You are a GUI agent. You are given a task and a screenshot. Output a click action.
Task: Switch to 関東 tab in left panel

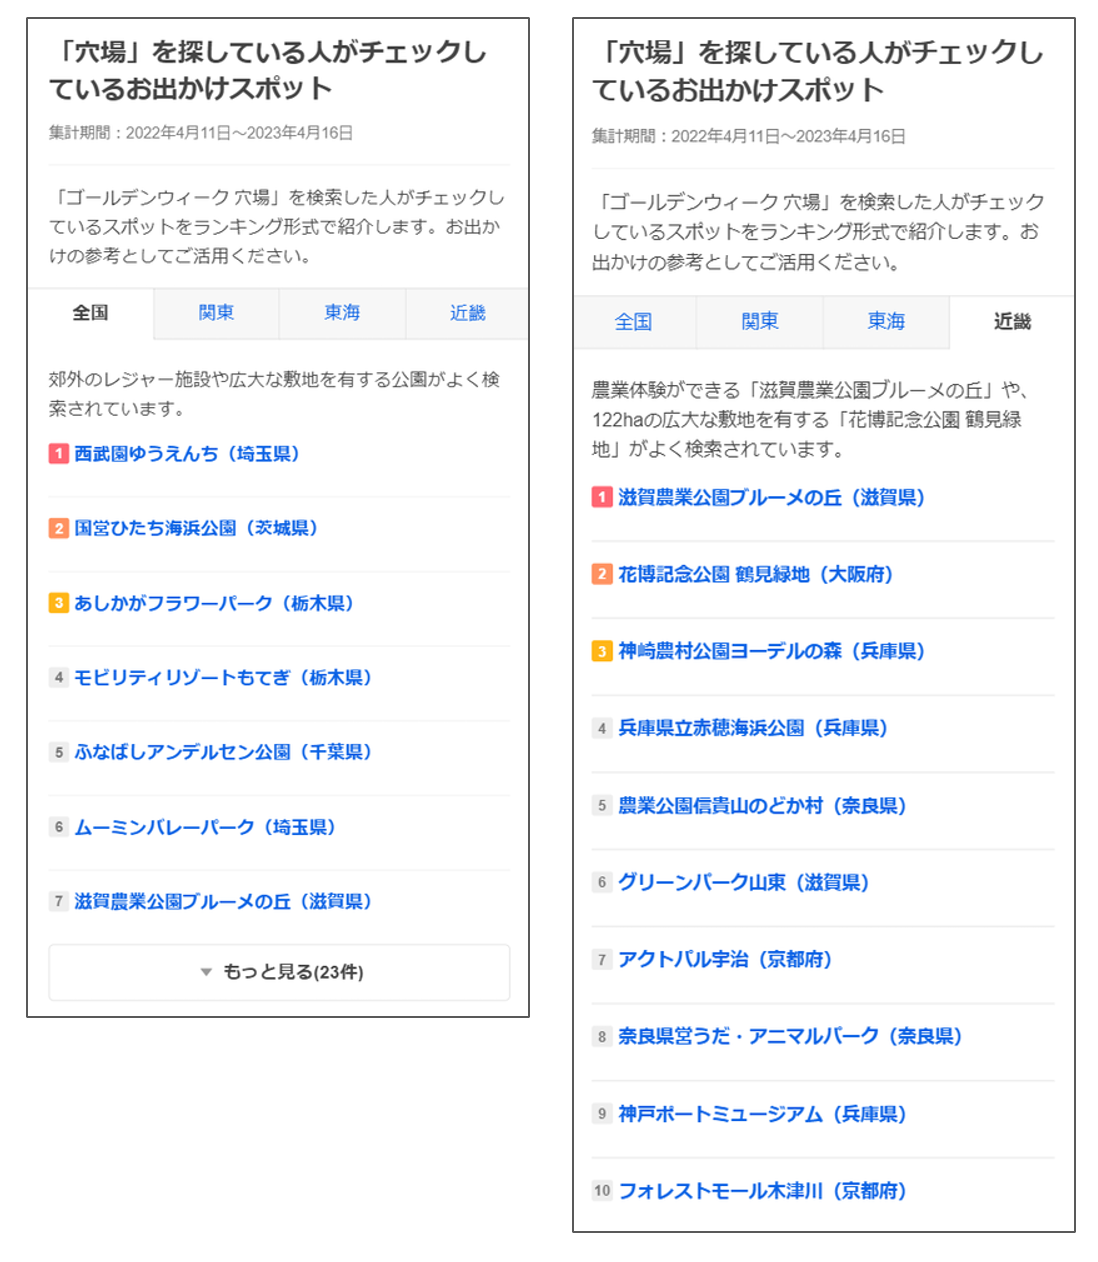[216, 313]
